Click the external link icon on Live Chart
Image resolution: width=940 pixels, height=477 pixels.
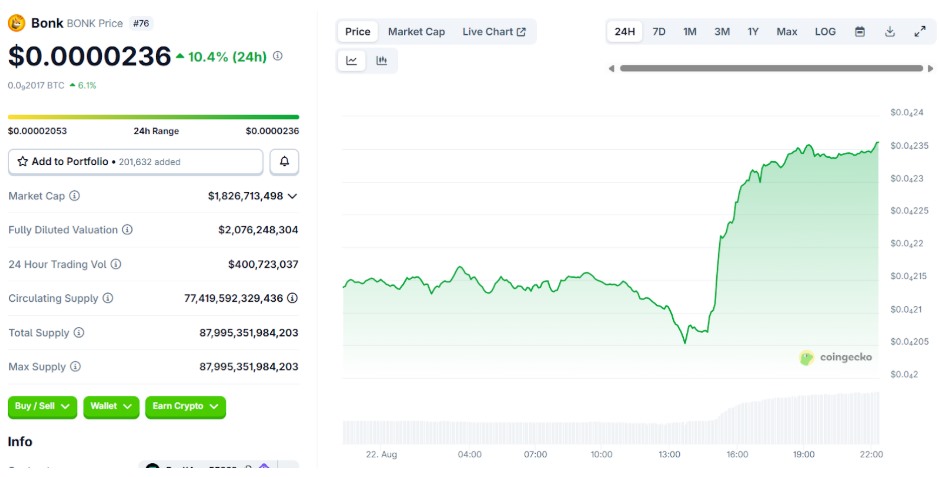coord(521,32)
